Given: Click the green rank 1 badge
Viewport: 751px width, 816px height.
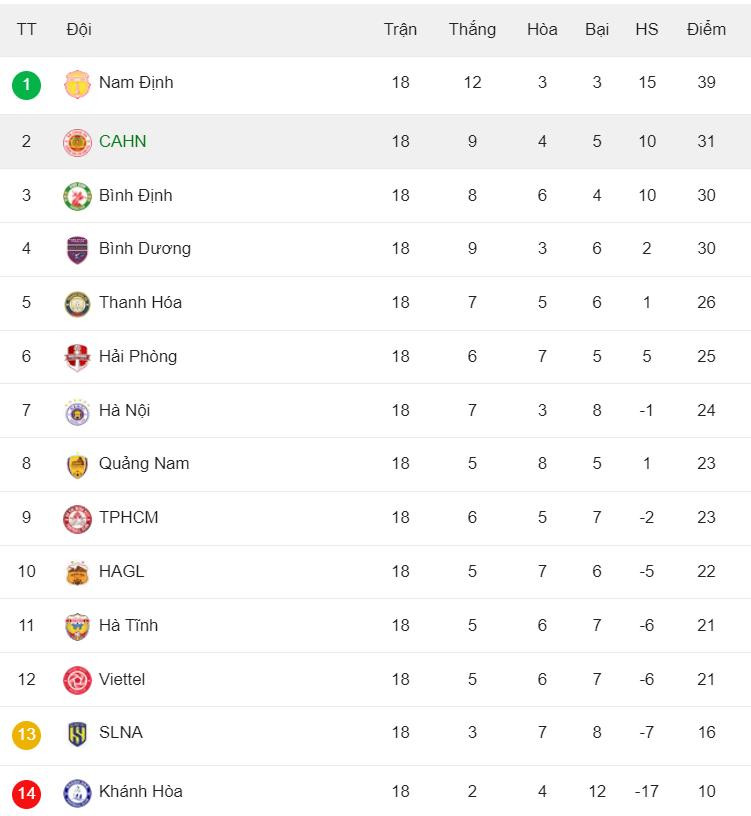Looking at the screenshot, I should point(27,84).
